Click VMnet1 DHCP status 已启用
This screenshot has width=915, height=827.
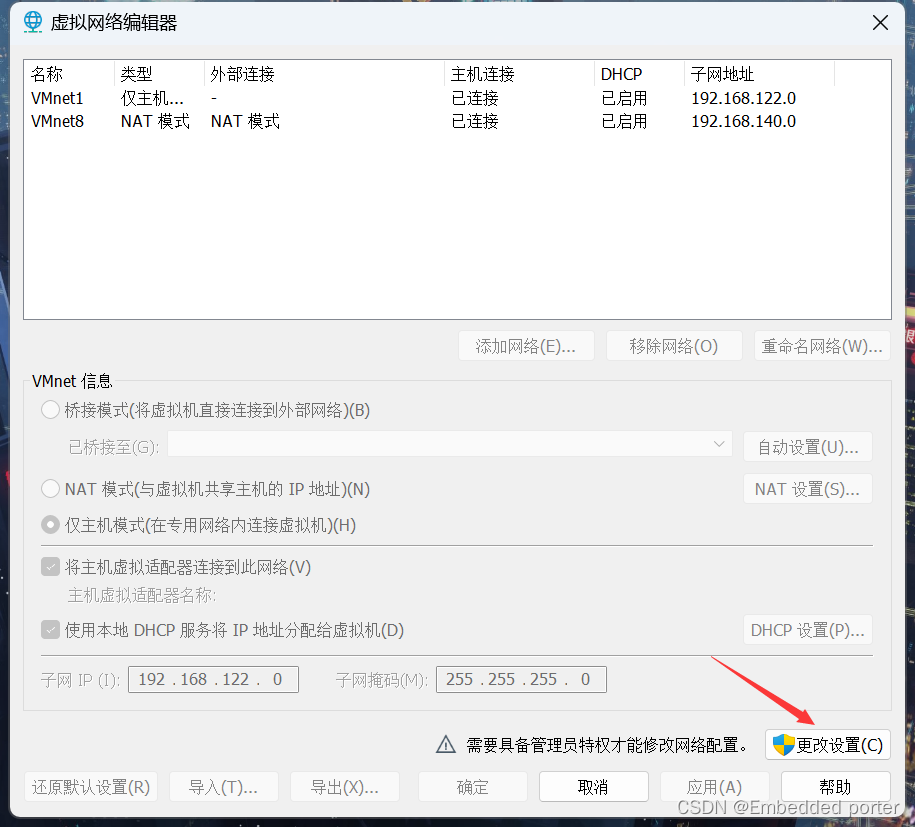pos(624,98)
